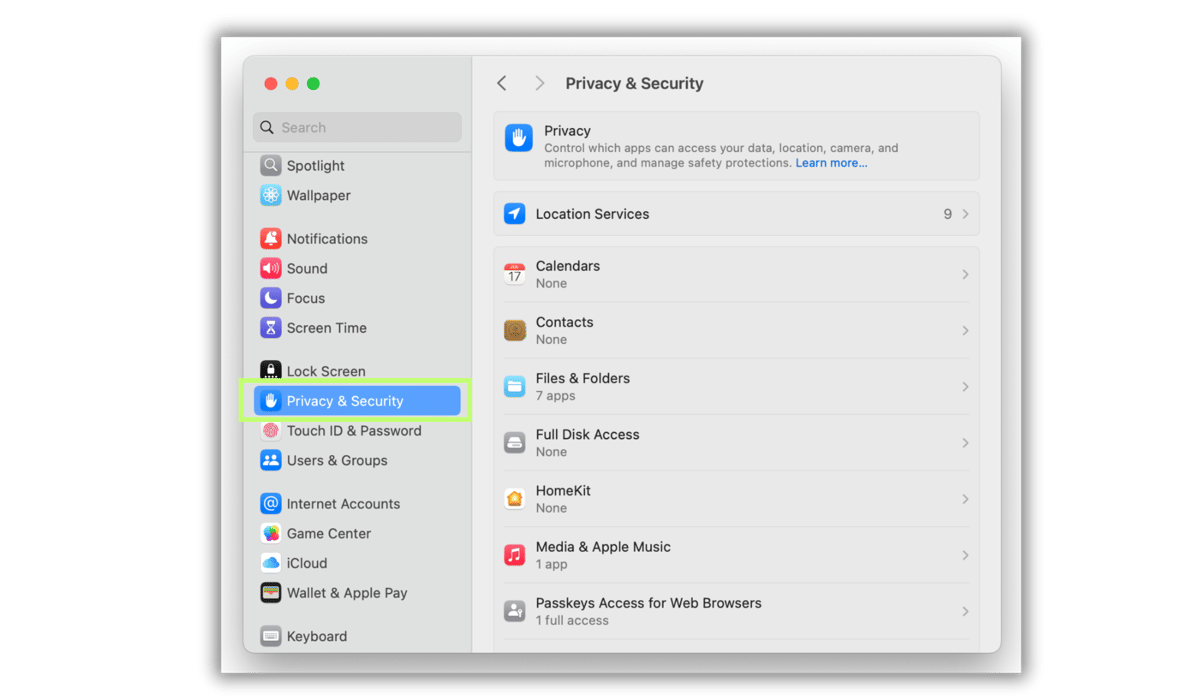The width and height of the screenshot is (1200, 698).
Task: Click the Users & Groups icon
Action: tap(270, 461)
